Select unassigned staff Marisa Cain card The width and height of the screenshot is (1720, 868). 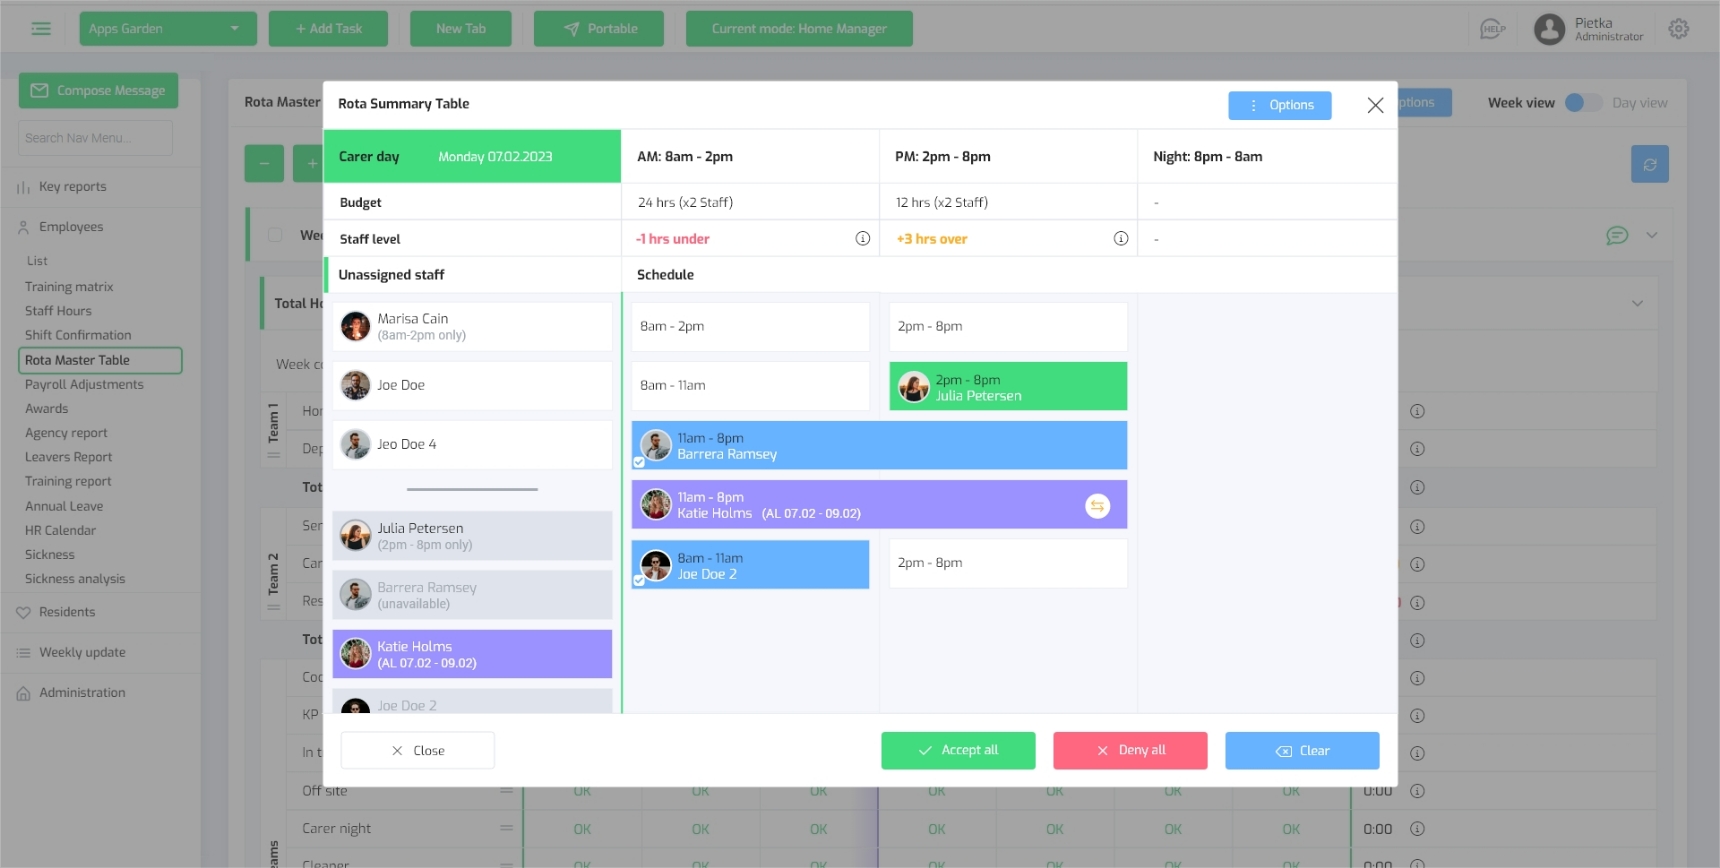472,327
